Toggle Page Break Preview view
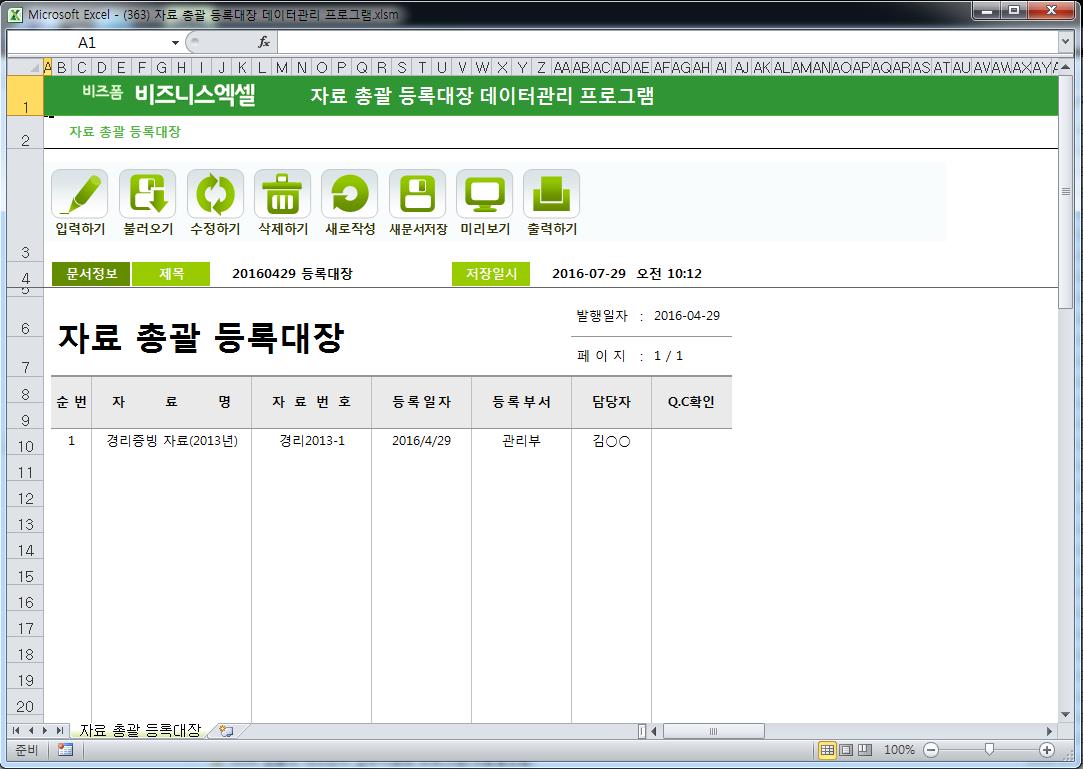The height and width of the screenshot is (769, 1083). click(865, 750)
